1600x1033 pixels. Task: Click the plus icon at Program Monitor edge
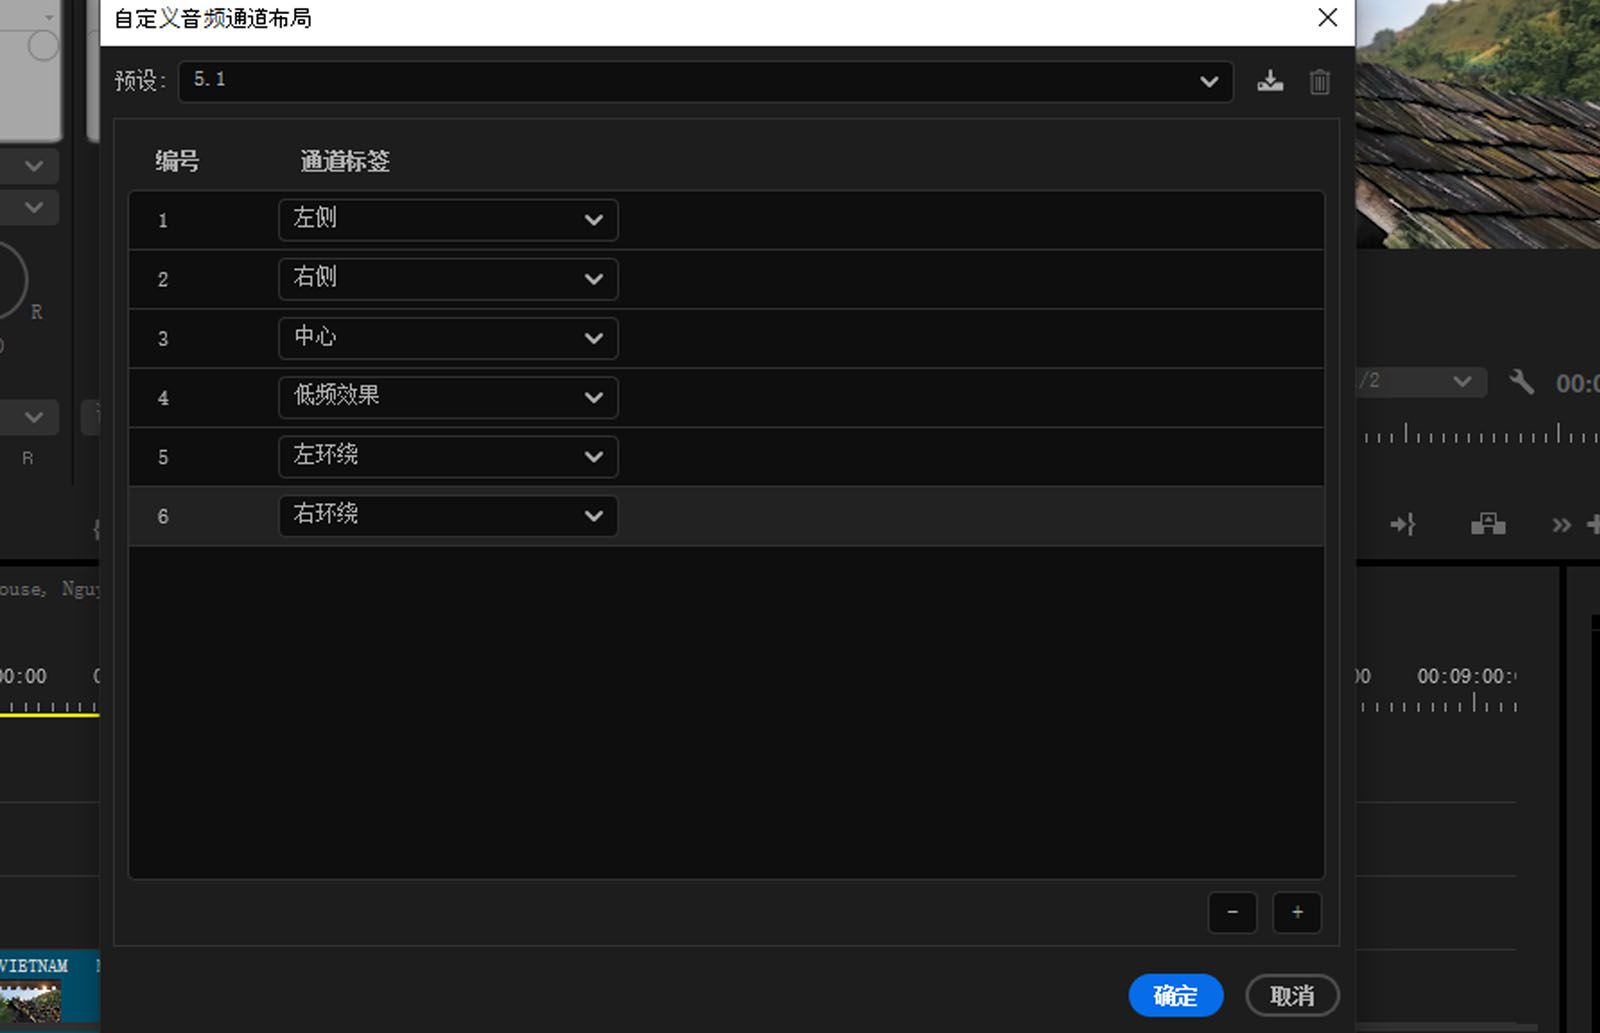tap(1594, 523)
